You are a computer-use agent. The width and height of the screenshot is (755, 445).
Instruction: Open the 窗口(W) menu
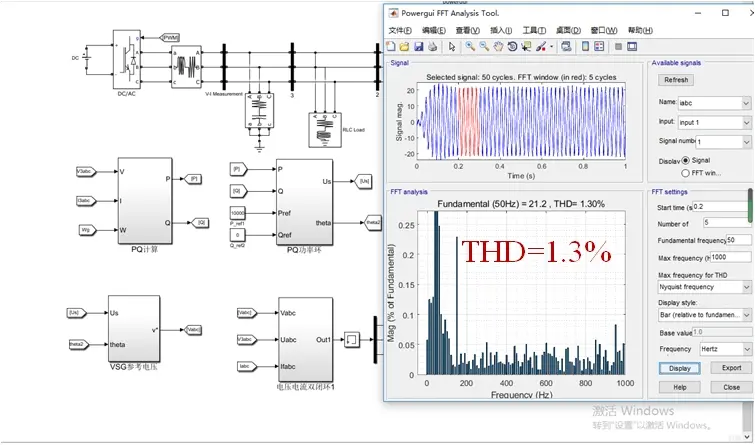[604, 30]
